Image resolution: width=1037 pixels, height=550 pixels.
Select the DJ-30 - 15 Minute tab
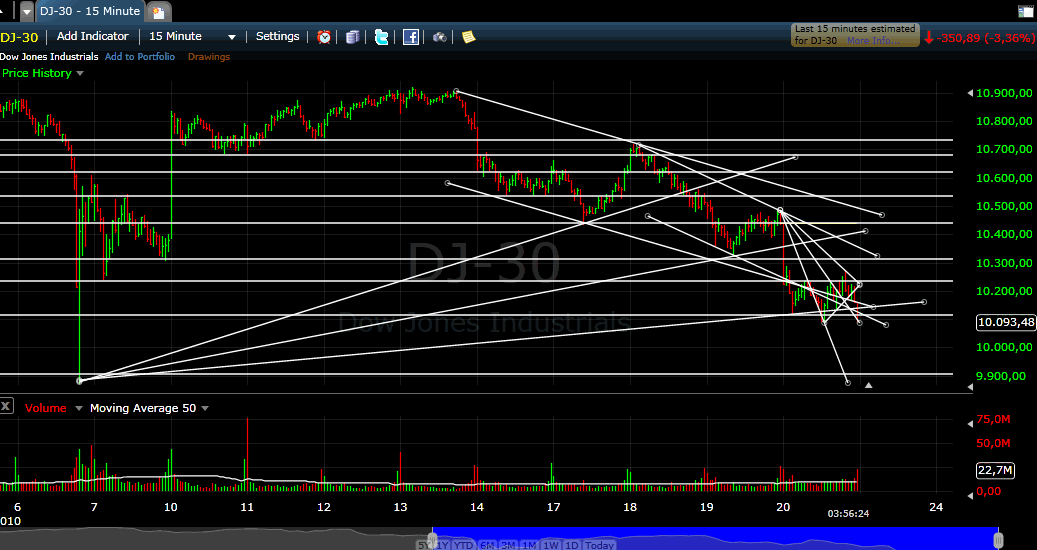(x=89, y=11)
